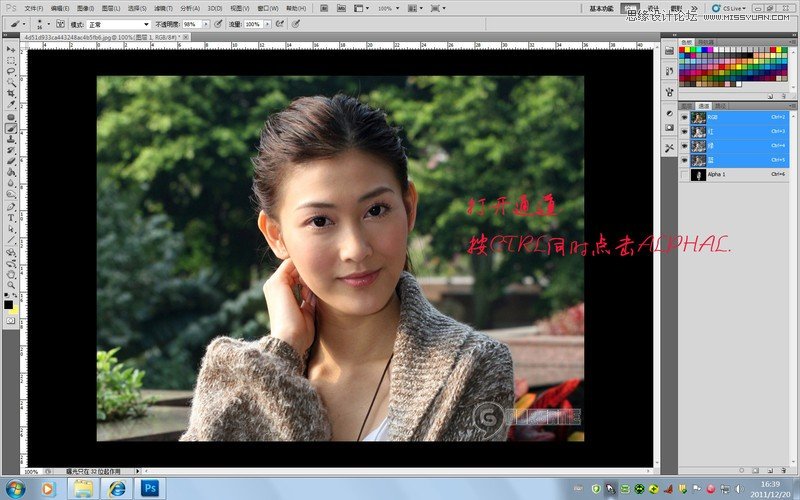Click the 基本功能 workspace button
Viewport: 800px width, 500px height.
[601, 8]
